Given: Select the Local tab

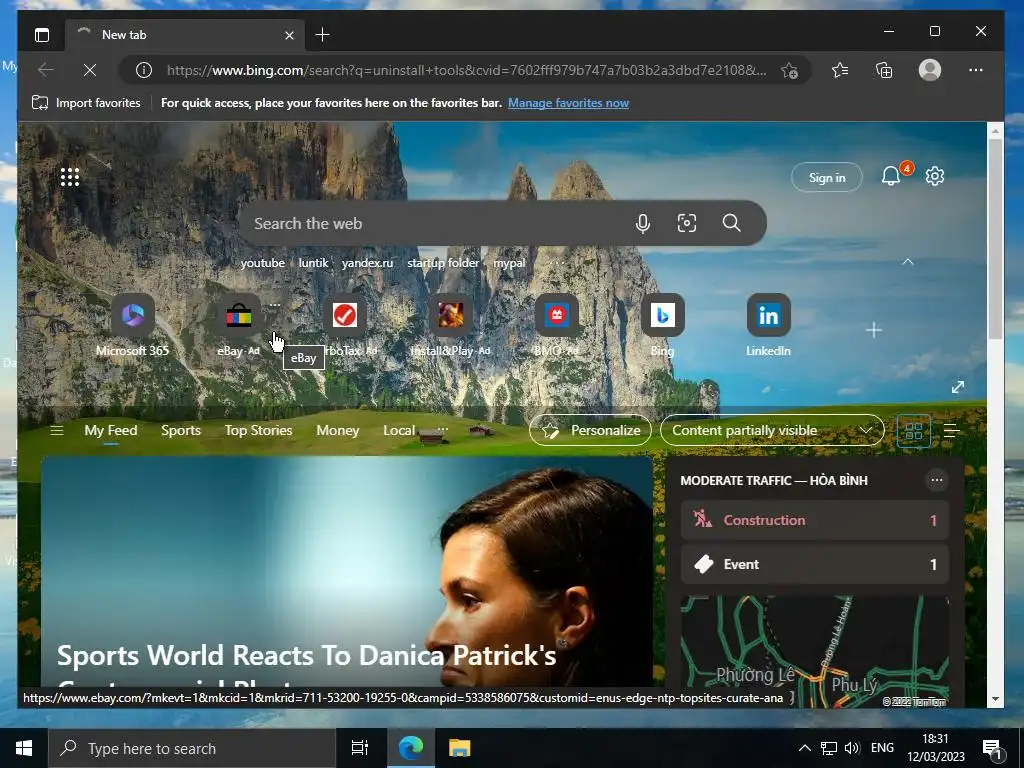Looking at the screenshot, I should pyautogui.click(x=399, y=430).
